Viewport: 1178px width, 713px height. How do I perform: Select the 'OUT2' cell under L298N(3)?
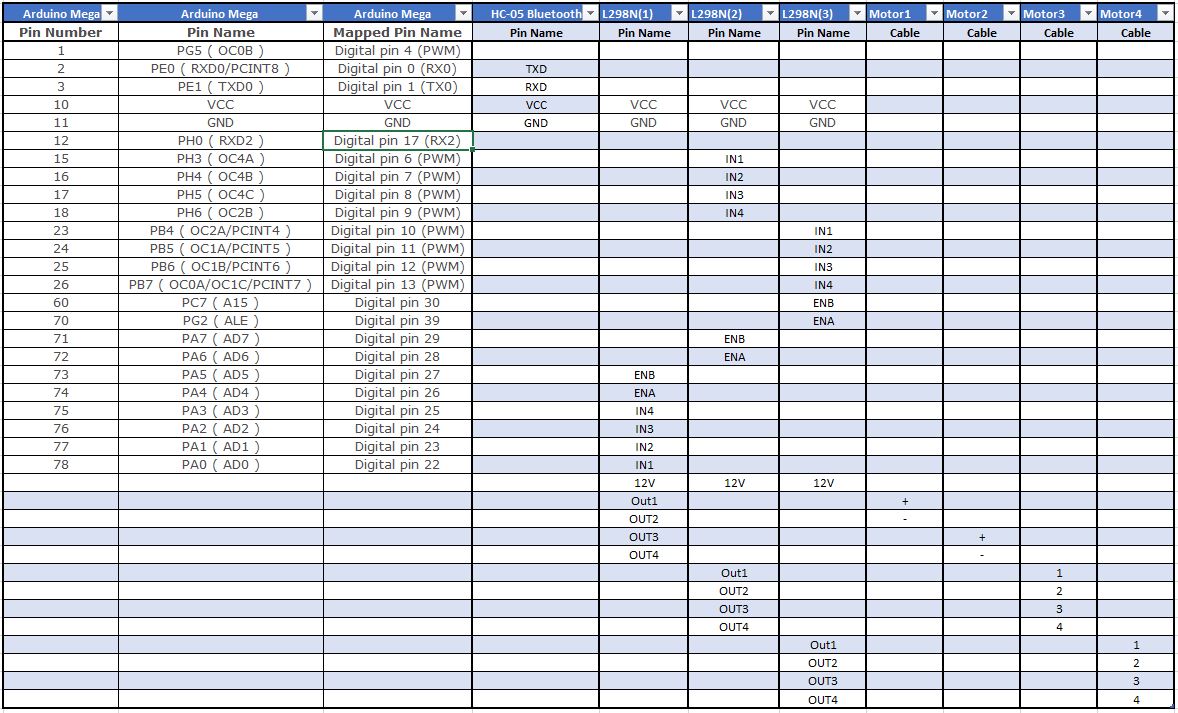(823, 663)
